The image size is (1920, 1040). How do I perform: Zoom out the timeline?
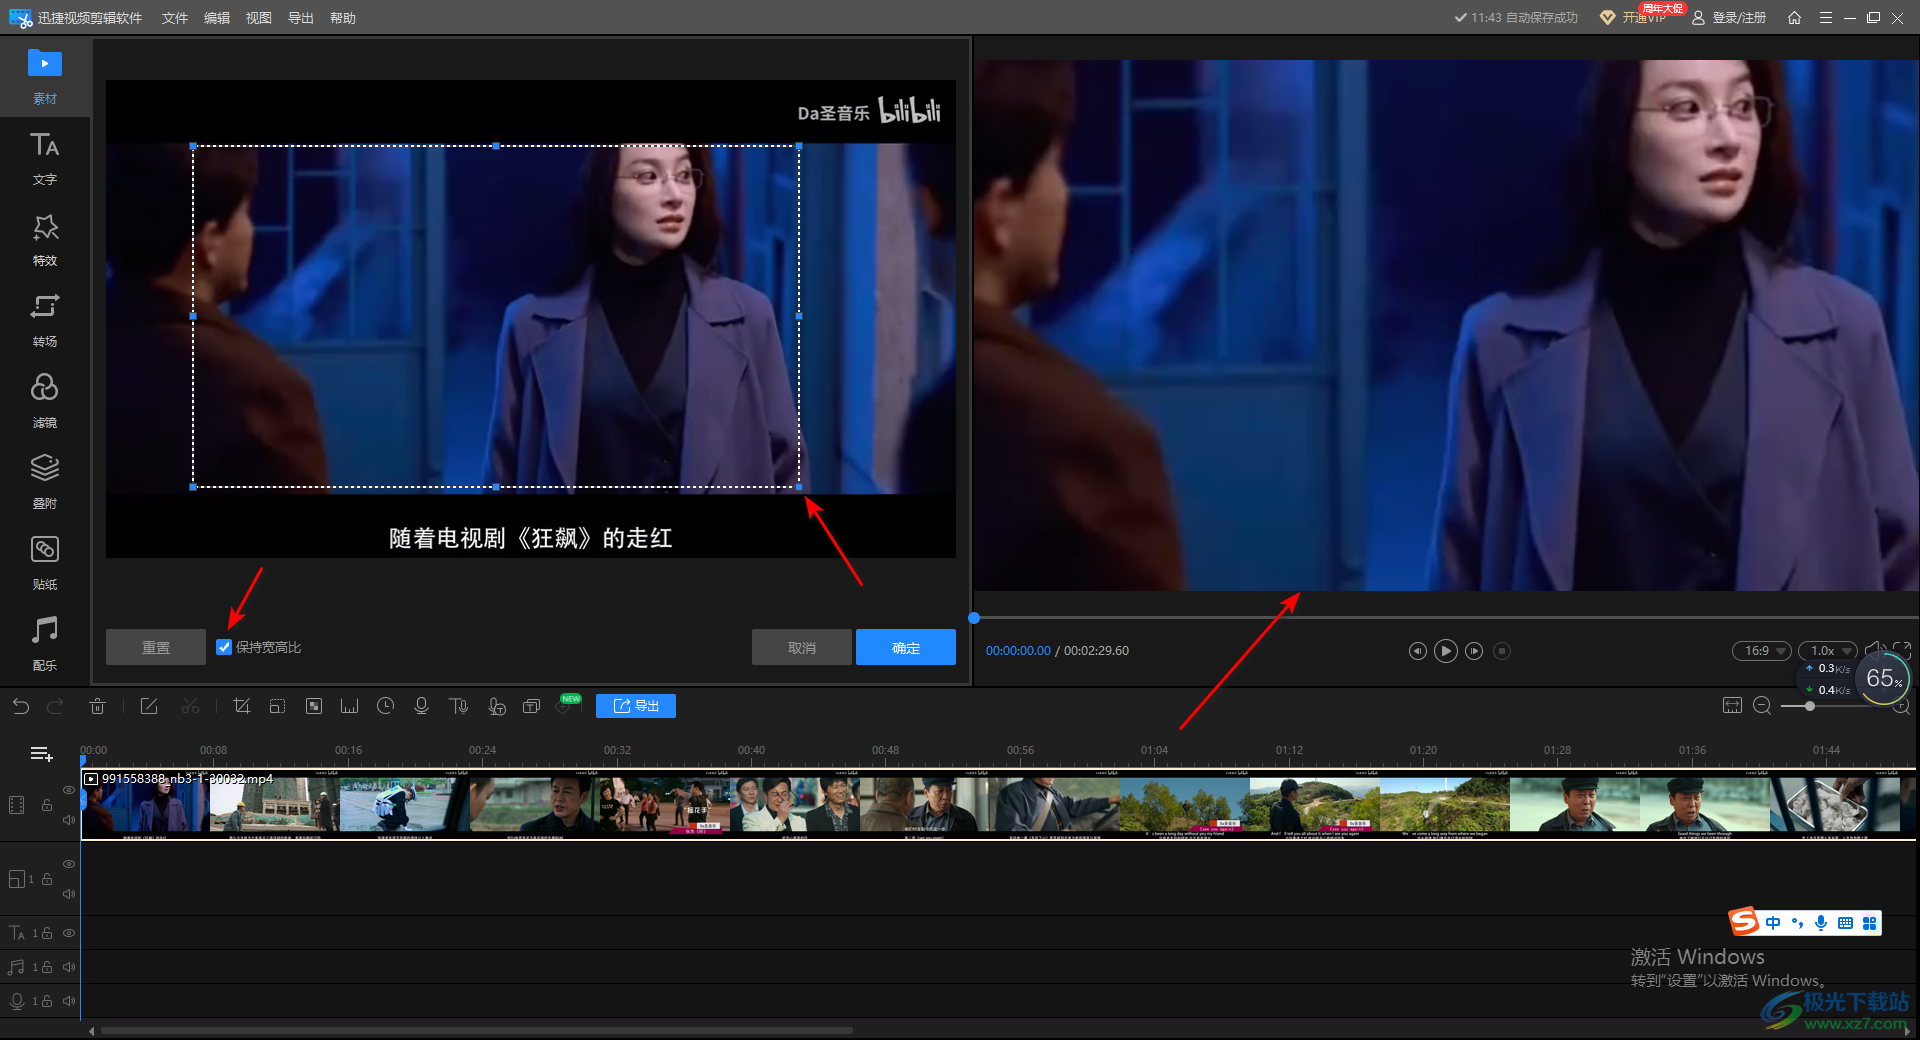tap(1762, 706)
